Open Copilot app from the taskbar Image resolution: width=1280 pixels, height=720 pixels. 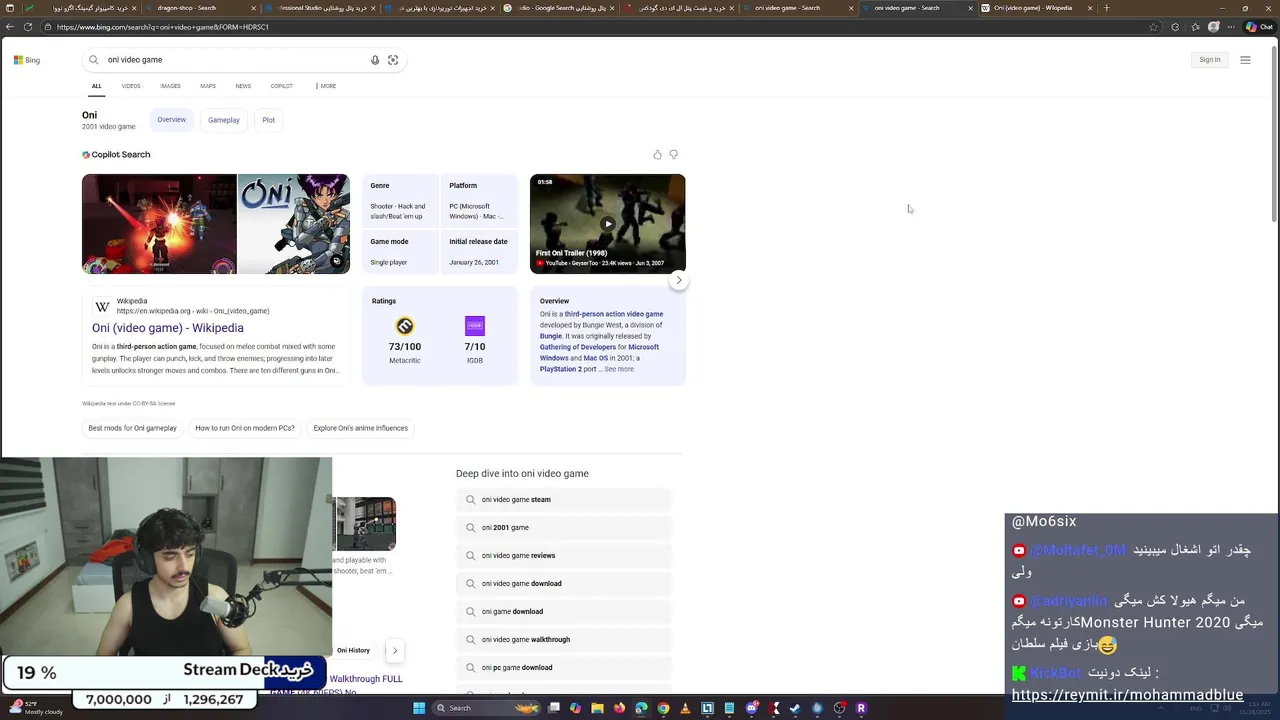(575, 708)
